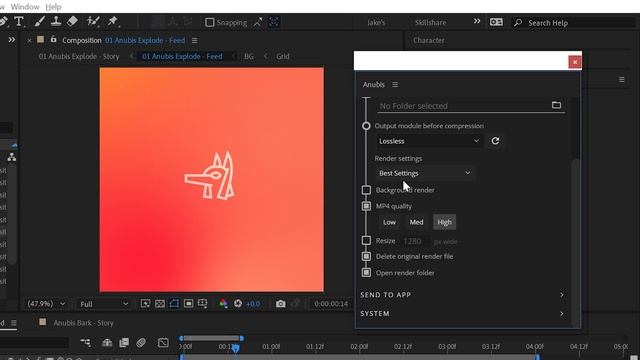
Task: Navigate to 01 Anubis Explode - Story breadcrumb
Action: [79, 56]
